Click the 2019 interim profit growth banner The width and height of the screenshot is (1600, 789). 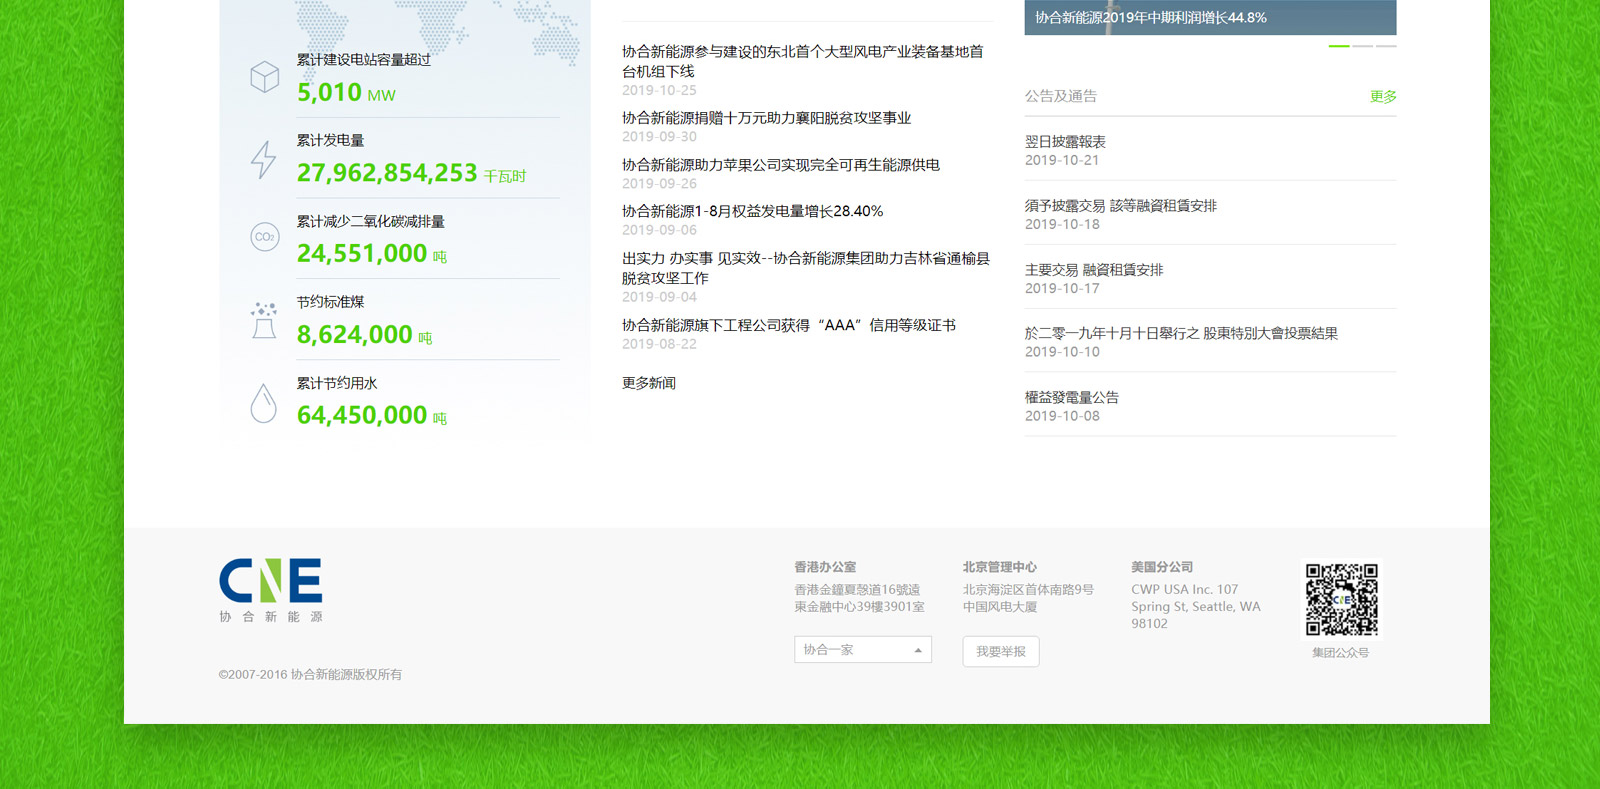click(1209, 18)
